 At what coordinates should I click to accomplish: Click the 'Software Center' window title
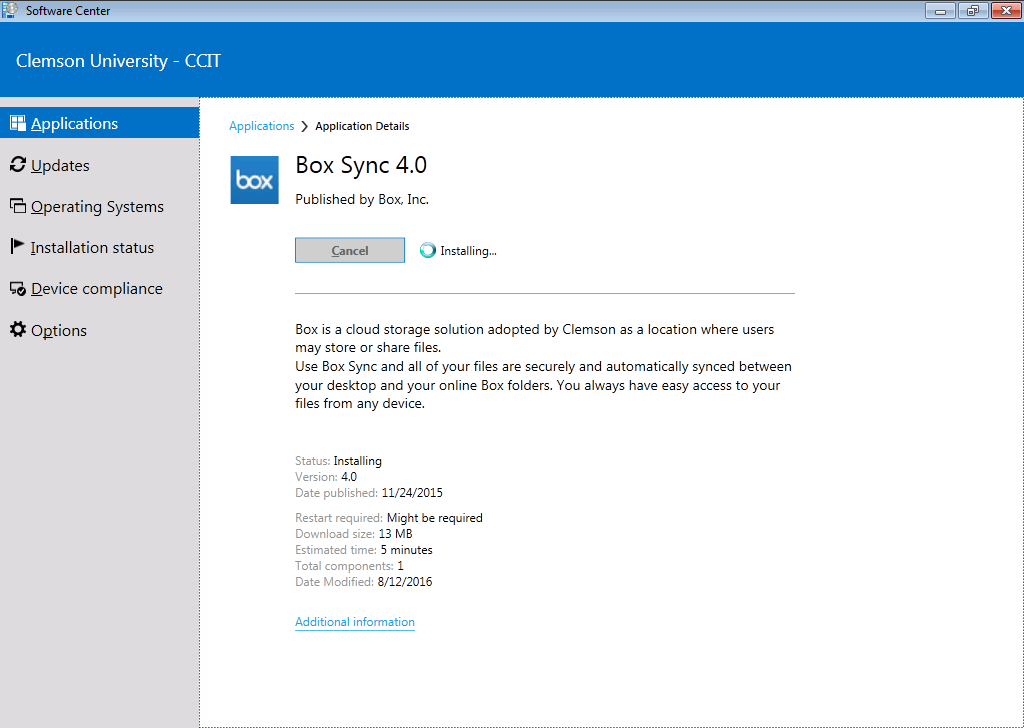pos(68,10)
